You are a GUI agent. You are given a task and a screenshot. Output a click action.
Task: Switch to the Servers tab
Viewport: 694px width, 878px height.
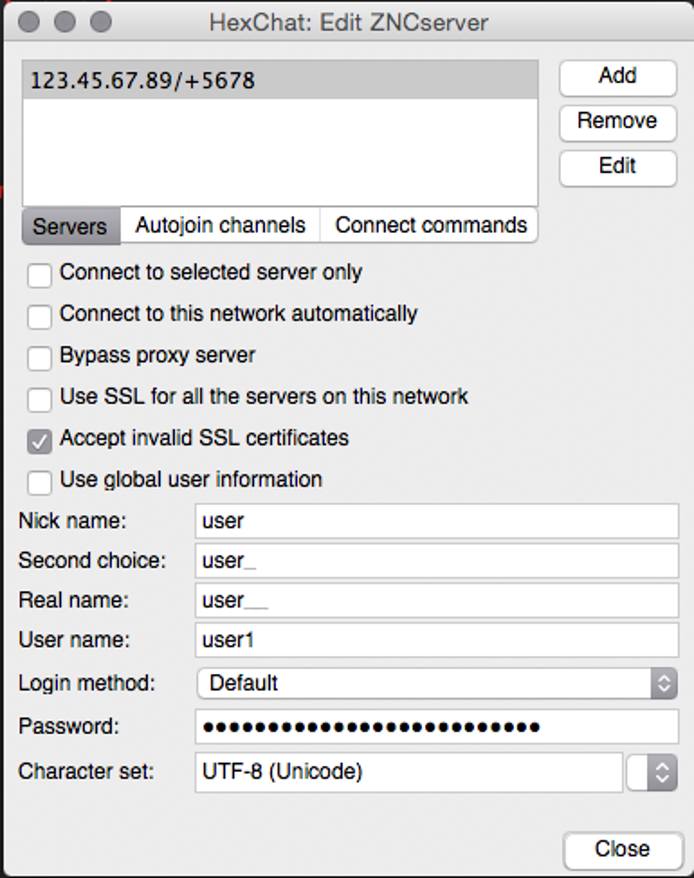pyautogui.click(x=70, y=226)
